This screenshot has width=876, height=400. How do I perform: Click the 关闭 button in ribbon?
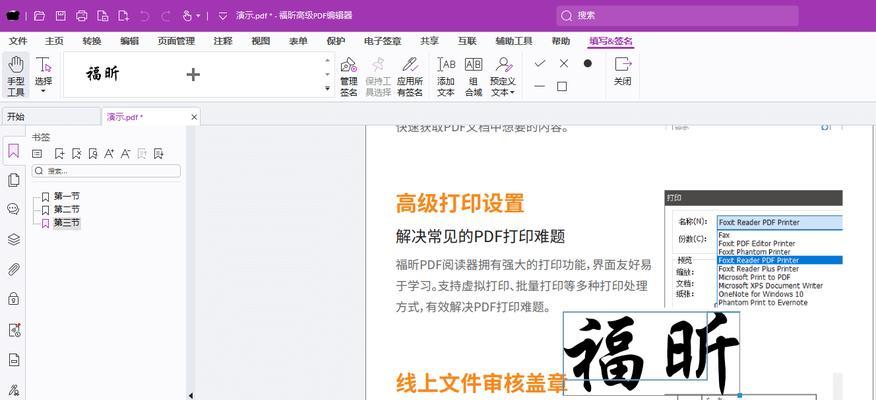[x=622, y=71]
